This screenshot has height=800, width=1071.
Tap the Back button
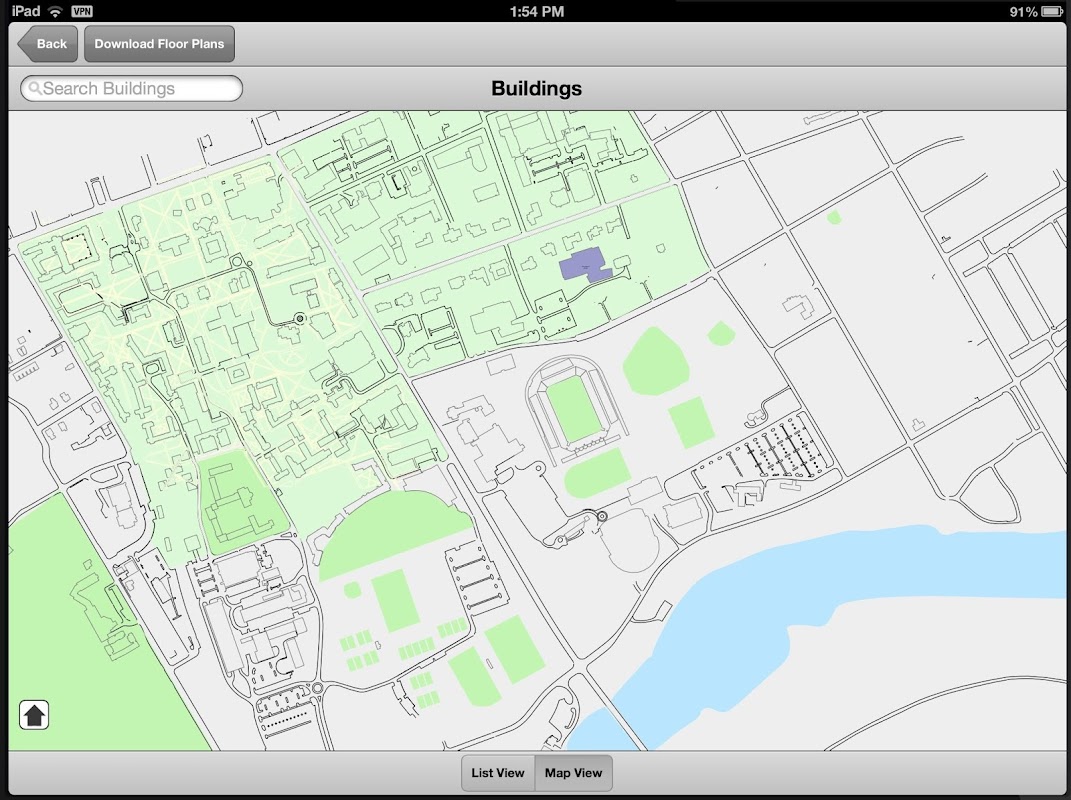(47, 44)
